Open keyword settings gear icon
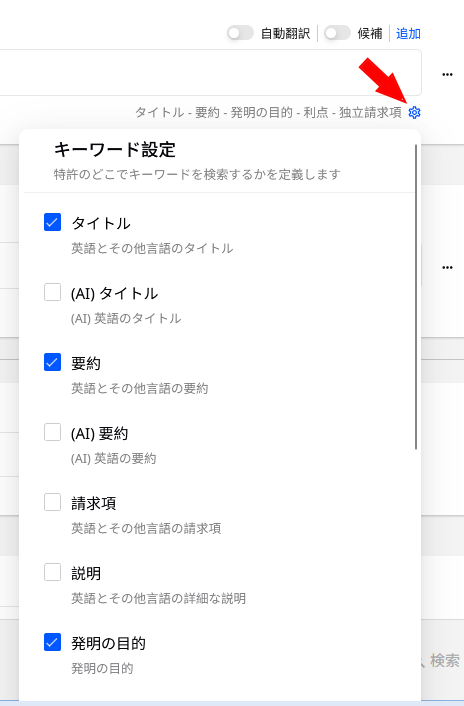 tap(414, 113)
